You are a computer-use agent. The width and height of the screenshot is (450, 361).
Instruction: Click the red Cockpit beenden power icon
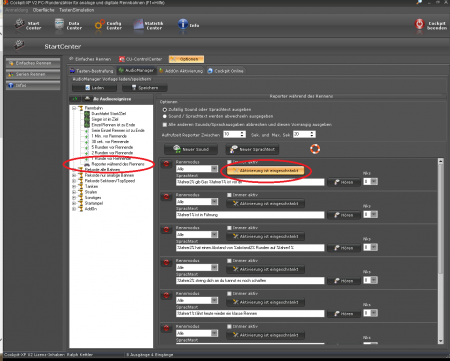pos(419,24)
